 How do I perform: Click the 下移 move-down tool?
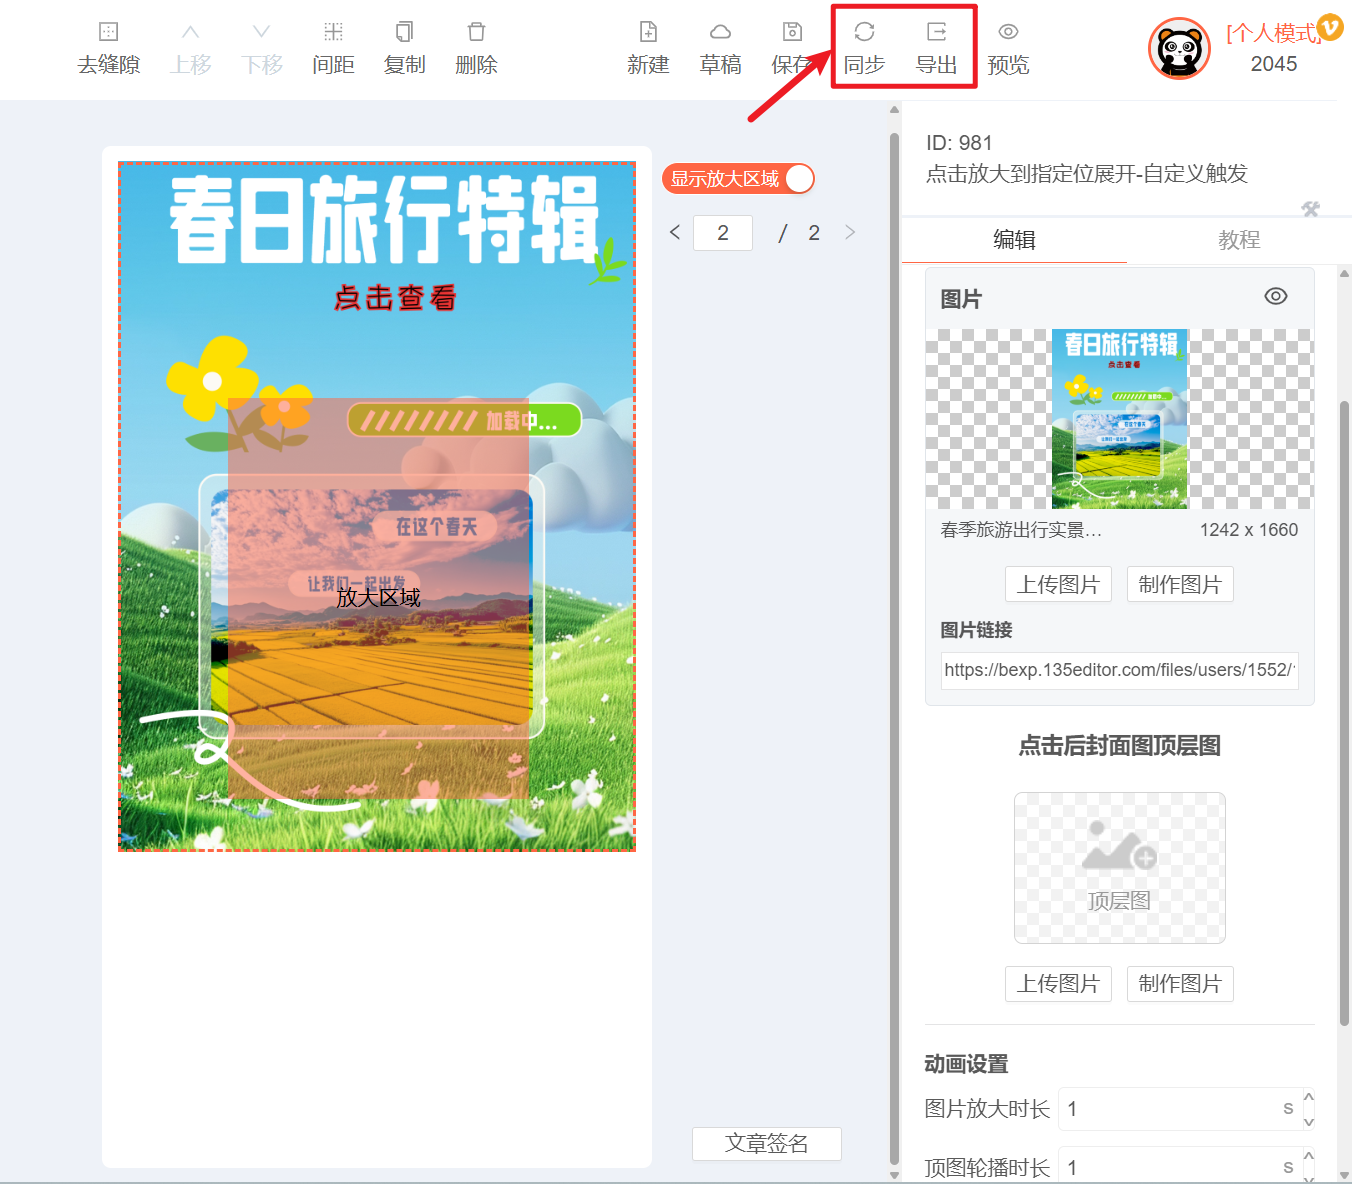(x=262, y=49)
